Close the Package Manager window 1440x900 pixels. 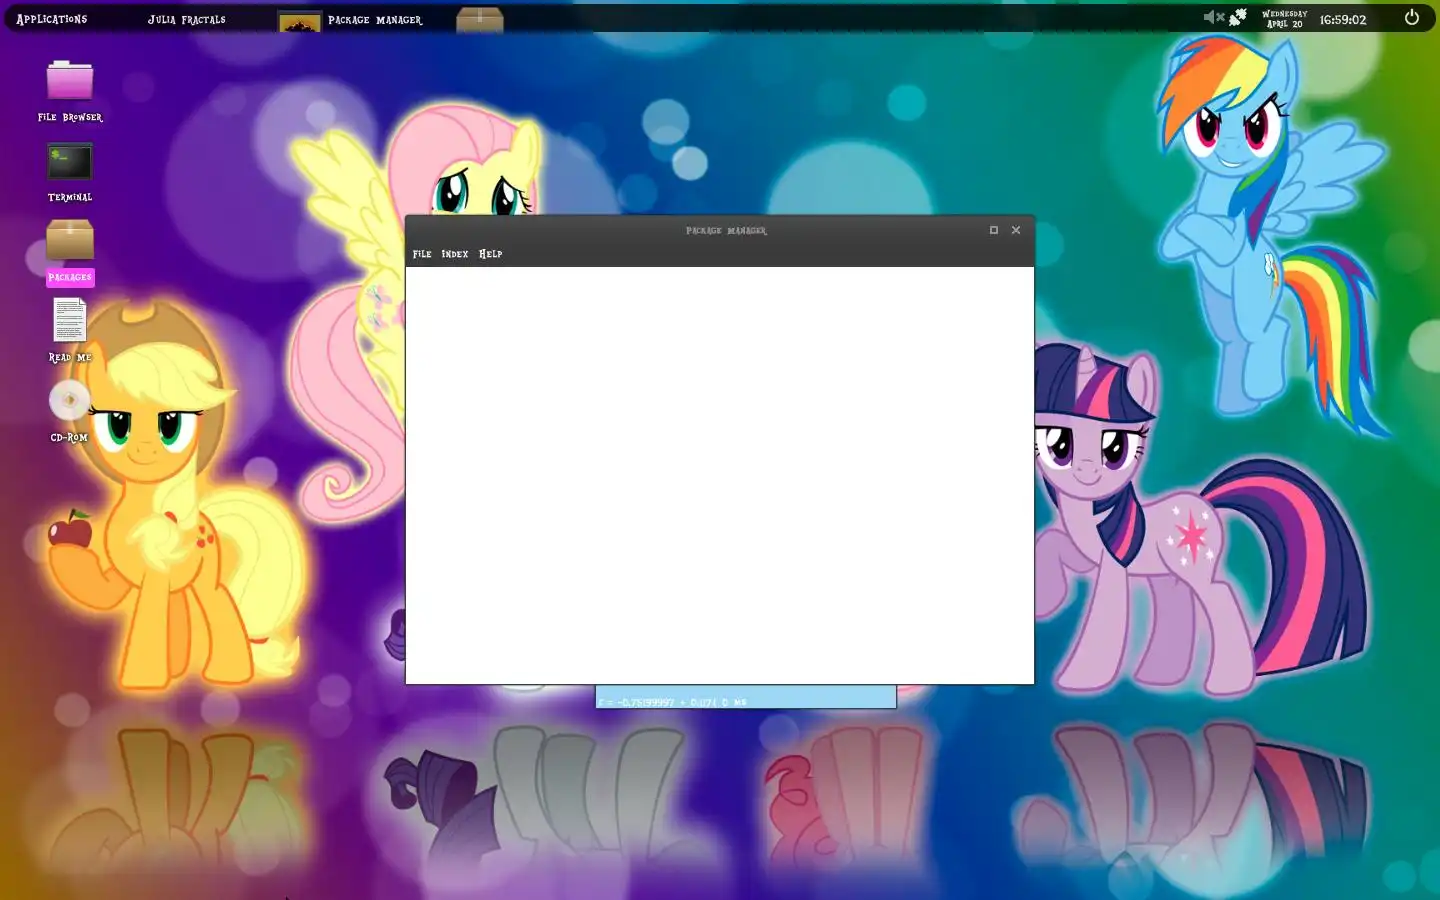coord(1016,230)
